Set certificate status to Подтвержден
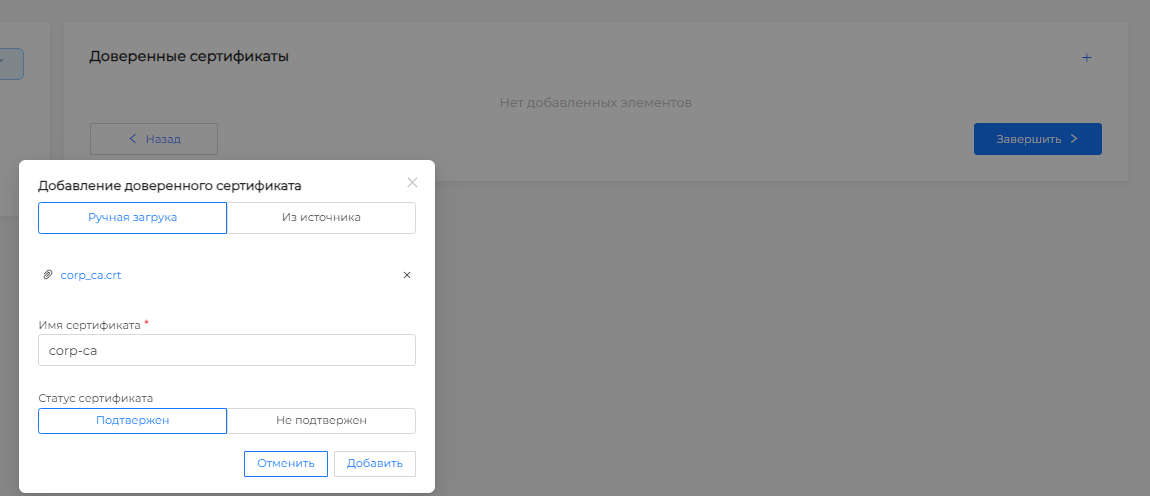The width and height of the screenshot is (1150, 496). 132,420
